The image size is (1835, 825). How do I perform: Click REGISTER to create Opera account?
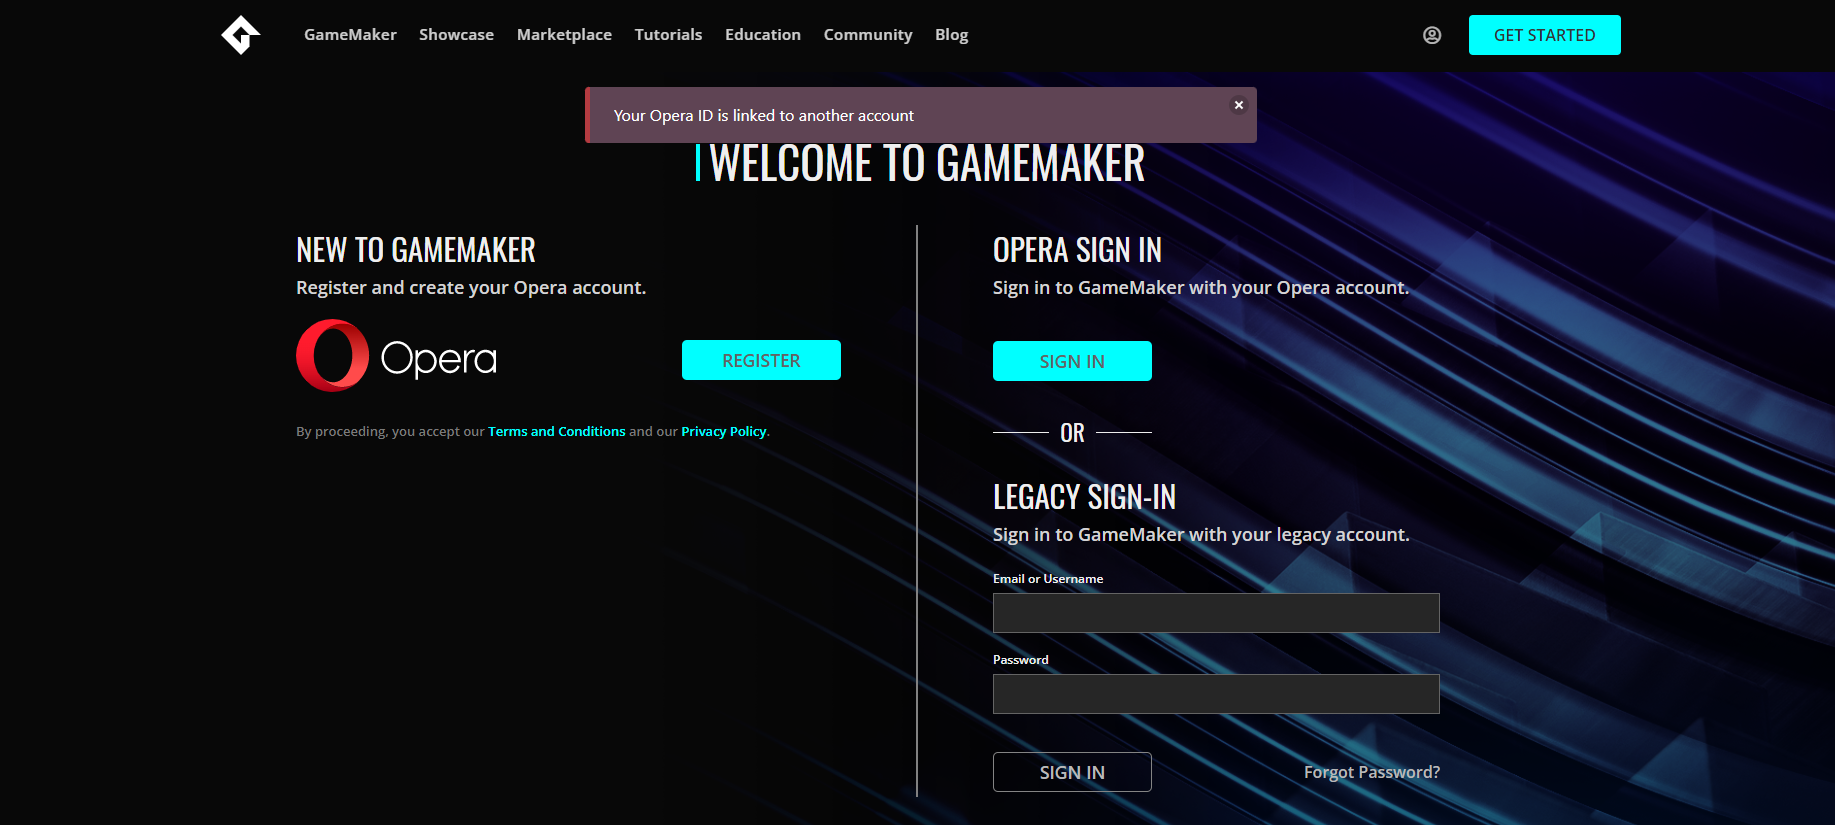point(761,360)
